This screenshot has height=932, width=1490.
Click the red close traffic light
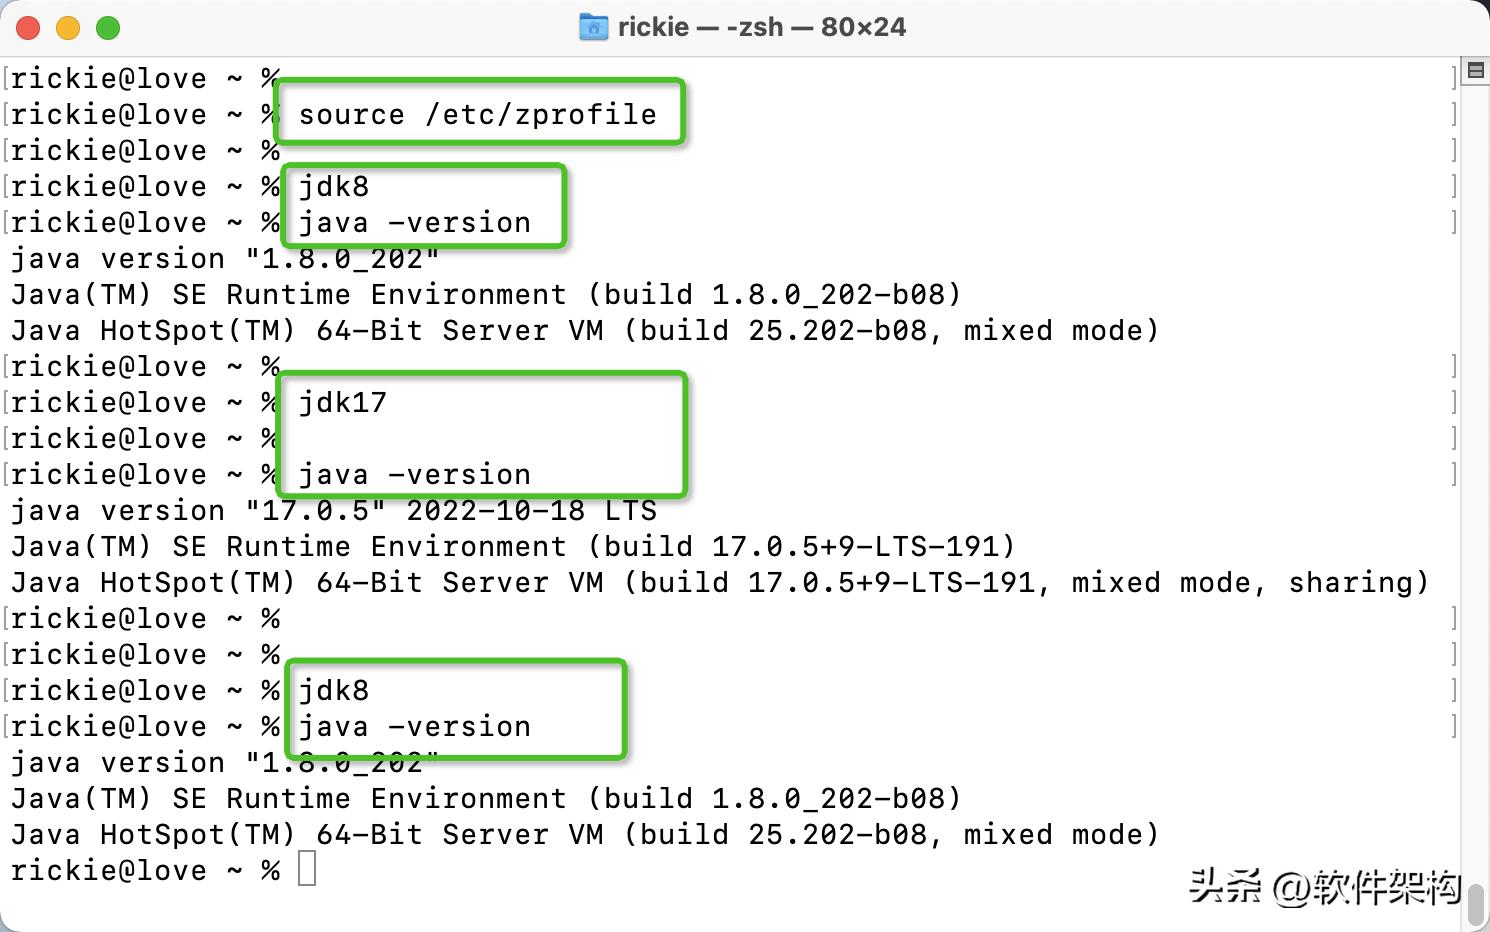[28, 27]
